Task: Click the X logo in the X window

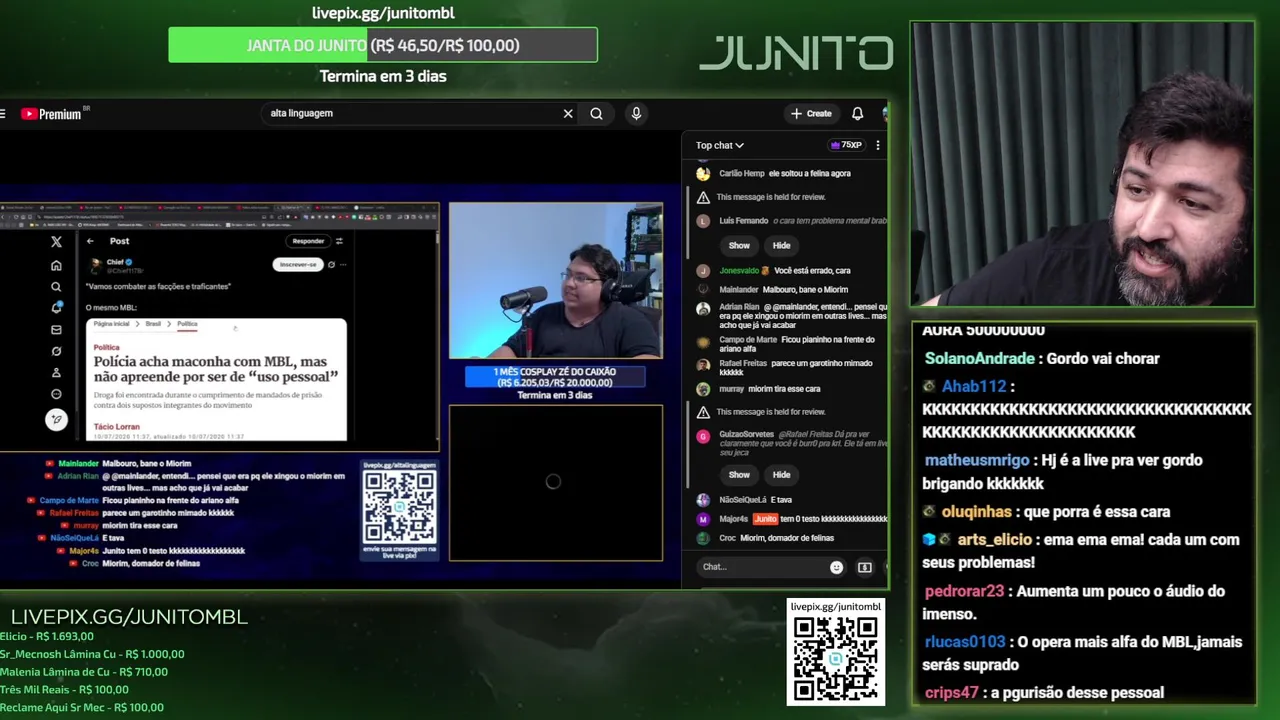Action: click(x=56, y=242)
